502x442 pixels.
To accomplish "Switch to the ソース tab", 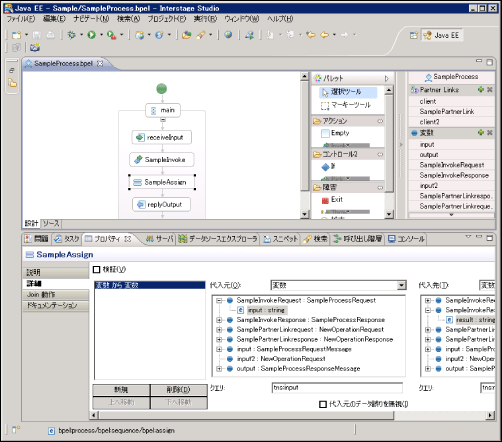I will [51, 223].
